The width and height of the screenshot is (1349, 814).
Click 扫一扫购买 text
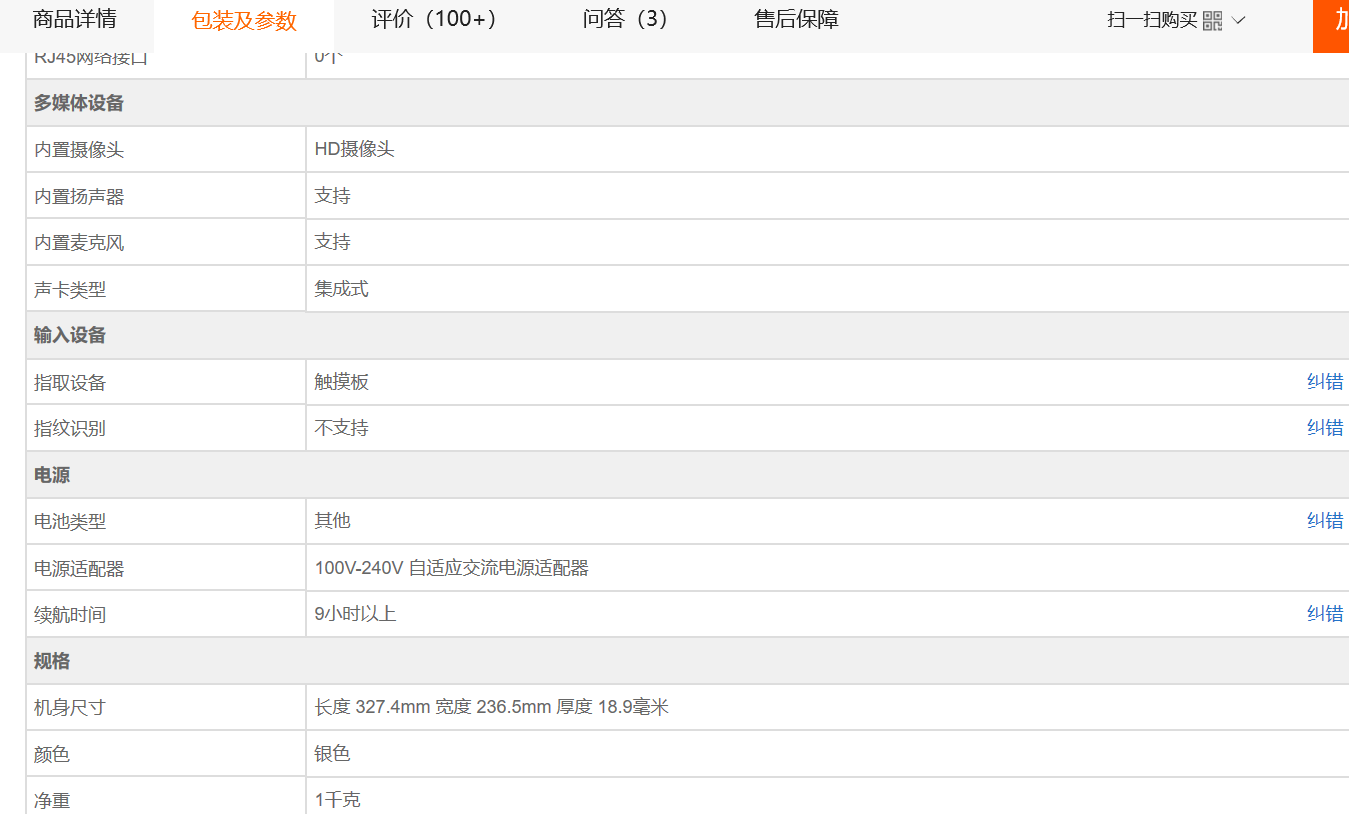coord(1152,20)
